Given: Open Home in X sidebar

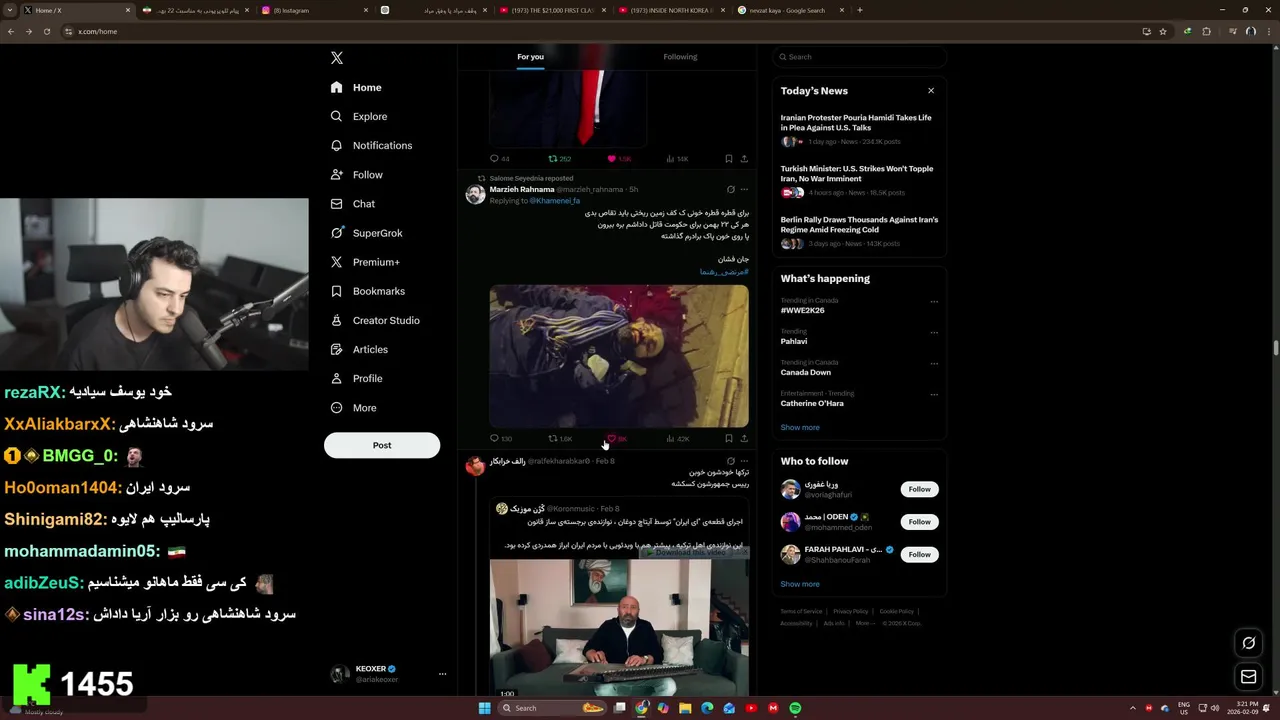Looking at the screenshot, I should coord(356,88).
